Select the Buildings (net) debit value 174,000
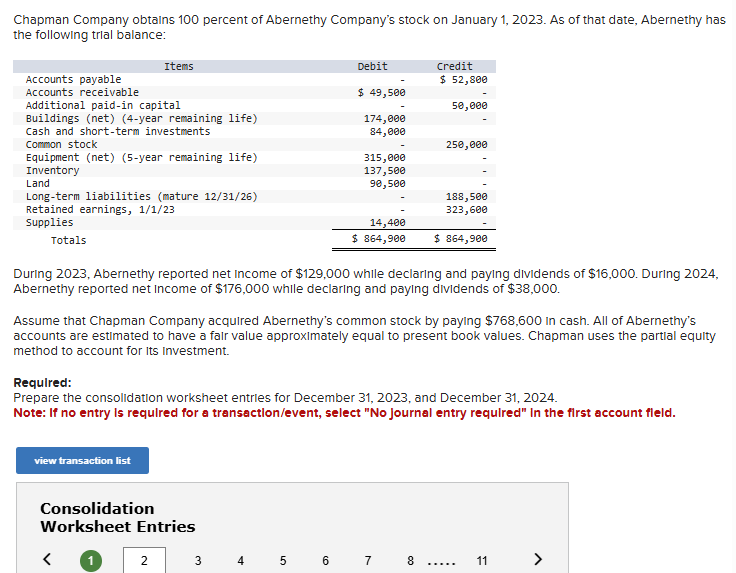 coord(384,119)
